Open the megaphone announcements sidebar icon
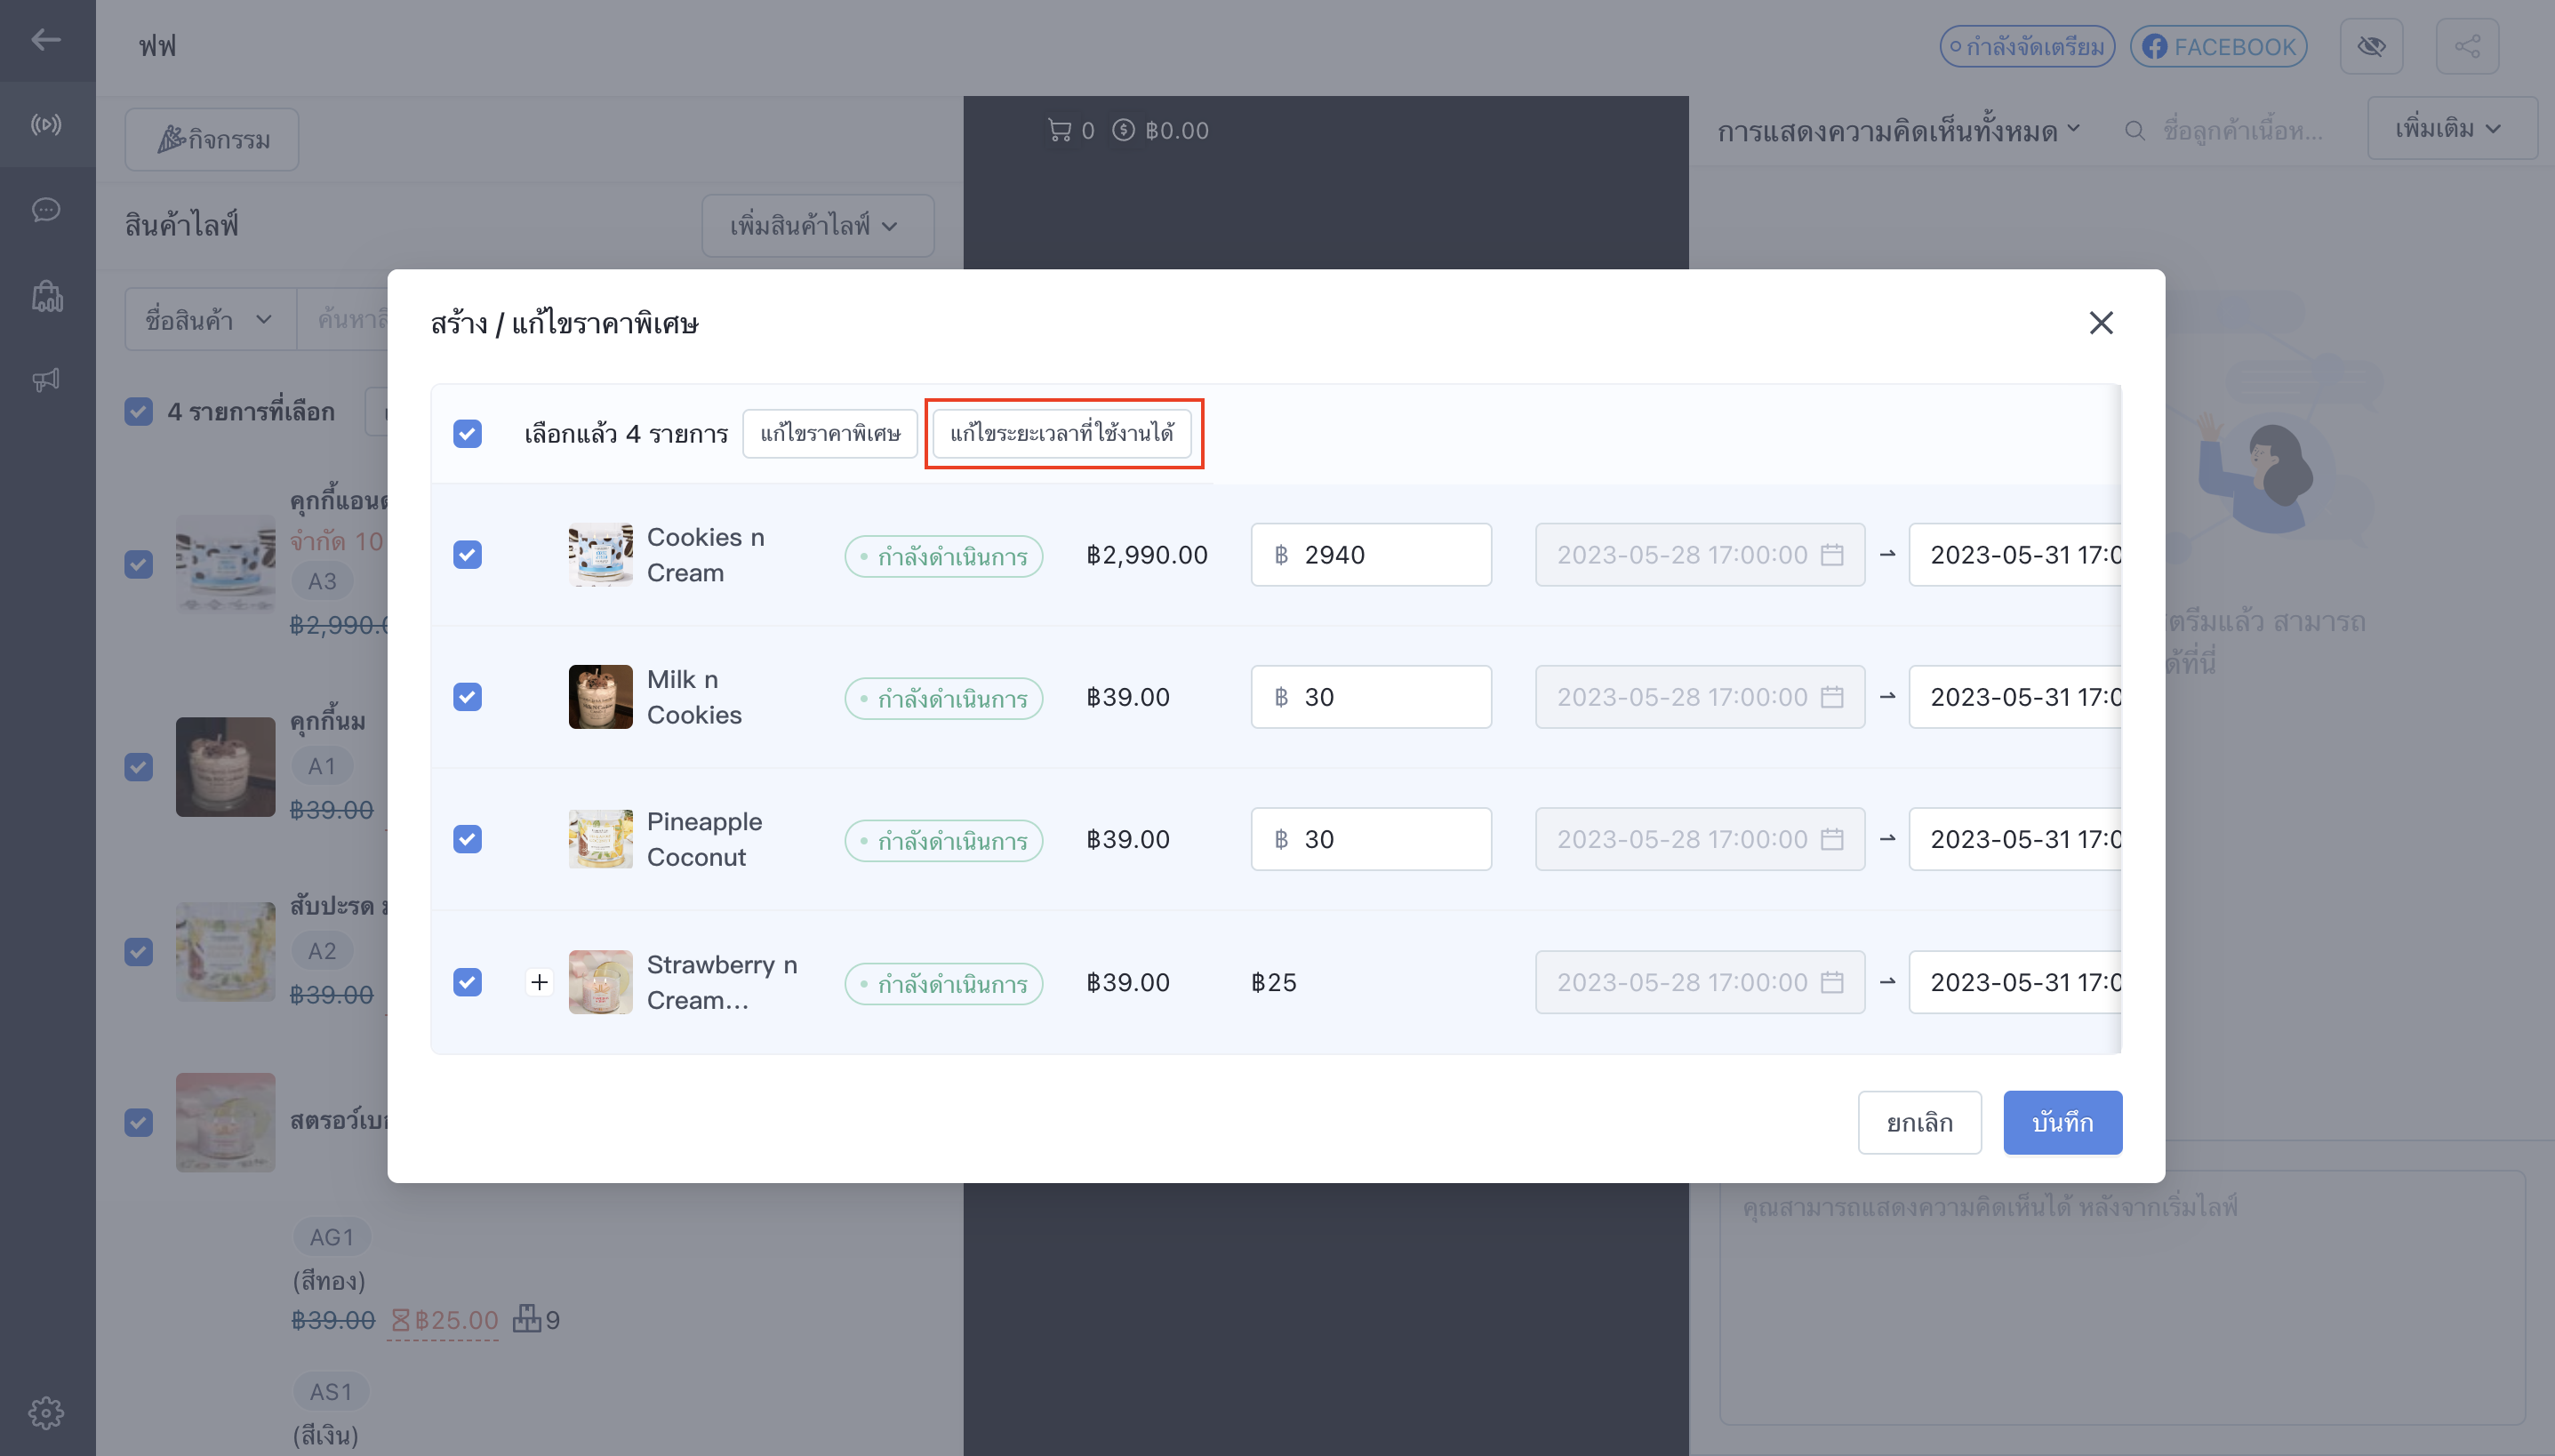2555x1456 pixels. (46, 380)
